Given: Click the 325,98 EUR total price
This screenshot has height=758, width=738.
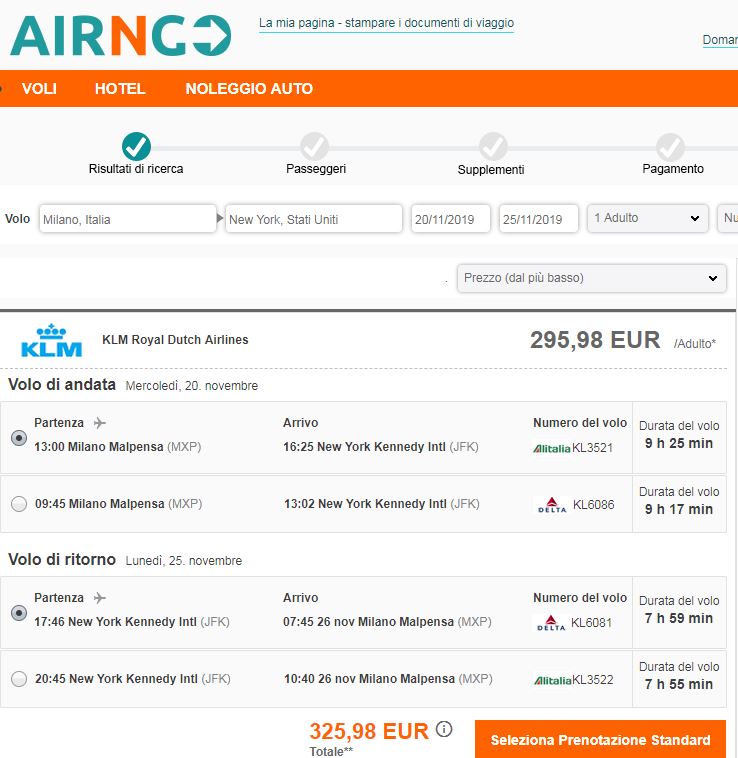Looking at the screenshot, I should [x=369, y=731].
